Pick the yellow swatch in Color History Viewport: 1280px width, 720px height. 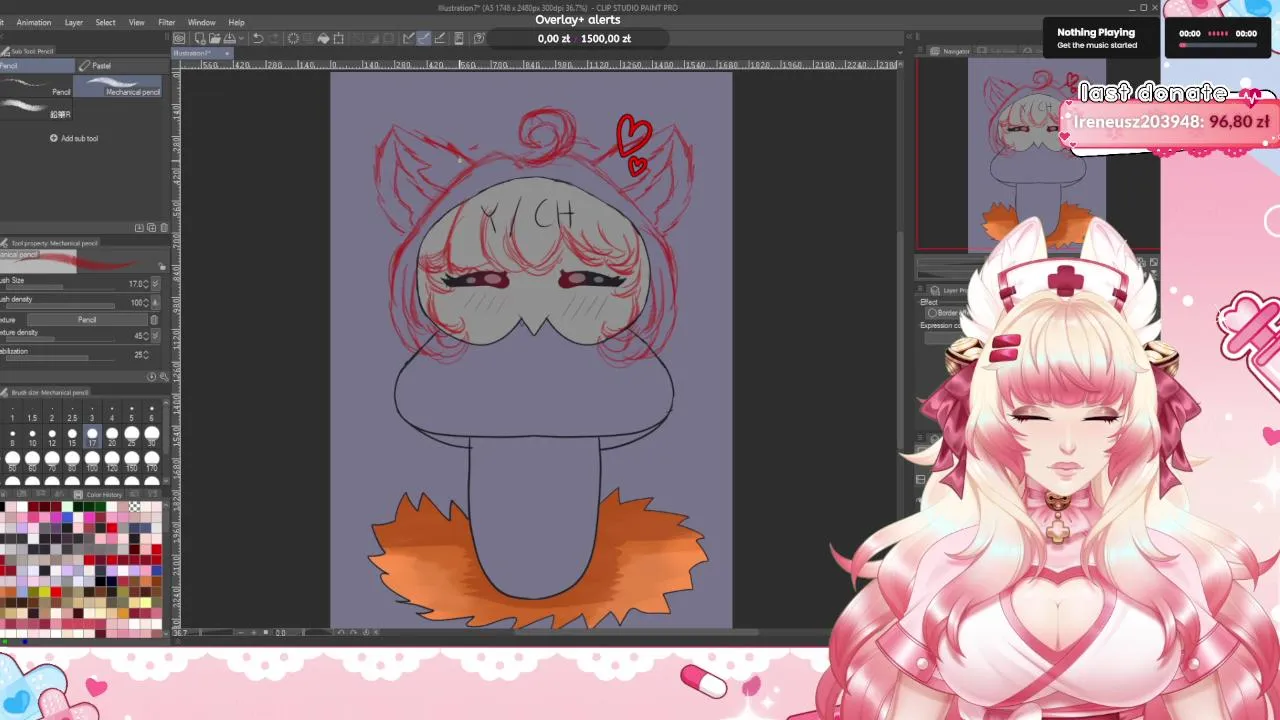pyautogui.click(x=44, y=592)
